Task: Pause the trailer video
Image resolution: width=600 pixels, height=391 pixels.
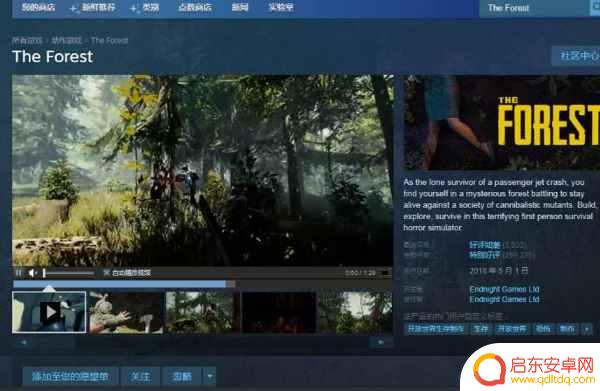Action: coord(18,273)
